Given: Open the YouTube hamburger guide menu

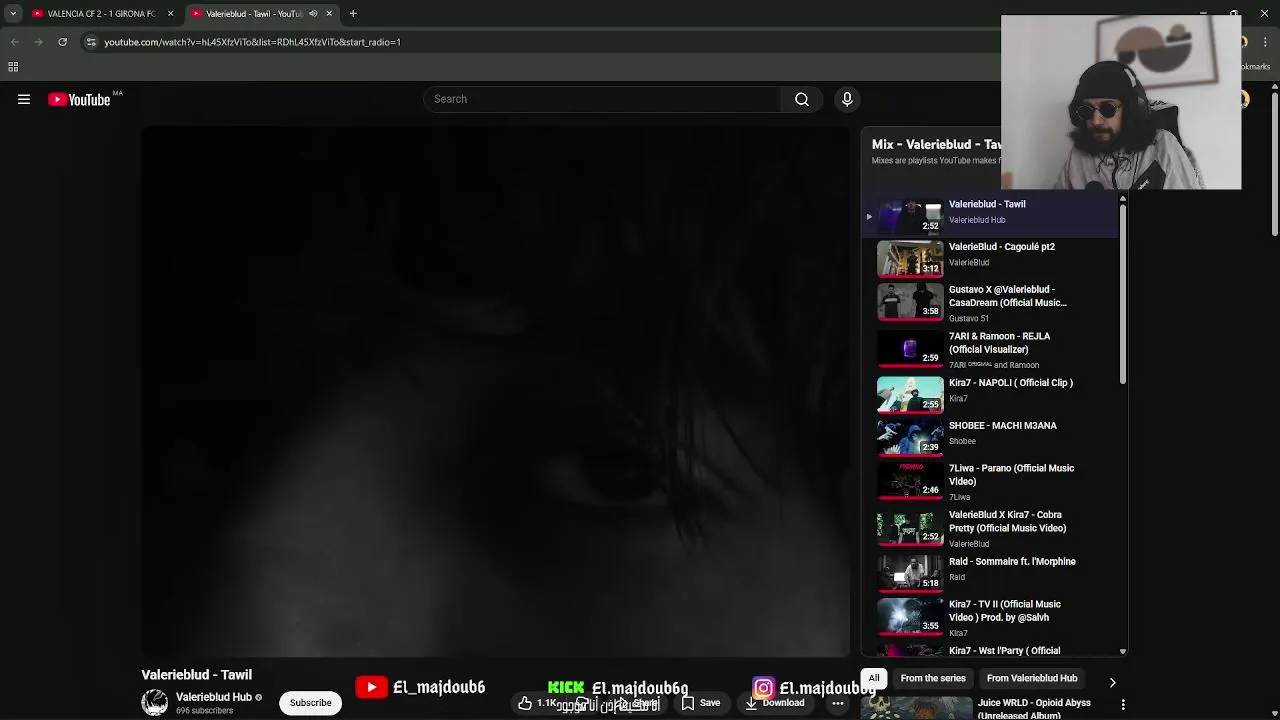Looking at the screenshot, I should point(24,99).
